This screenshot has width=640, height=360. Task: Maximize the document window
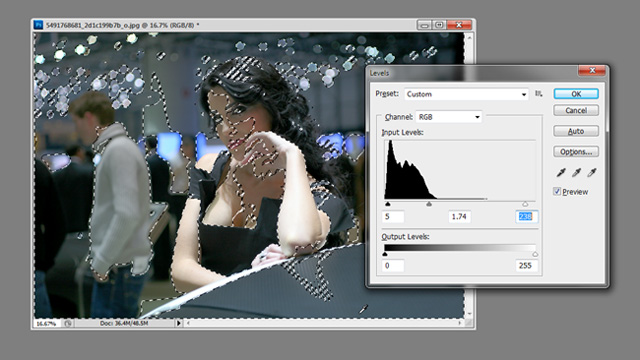[x=439, y=25]
